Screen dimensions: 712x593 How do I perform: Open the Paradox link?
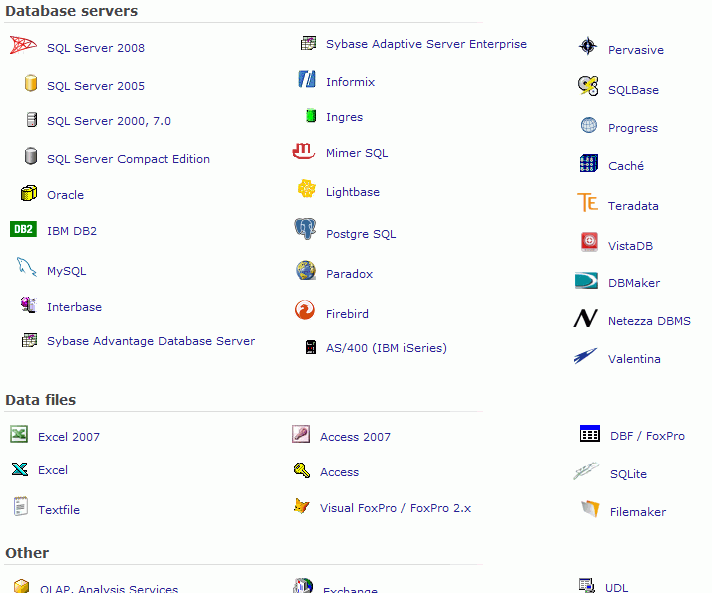pyautogui.click(x=349, y=274)
